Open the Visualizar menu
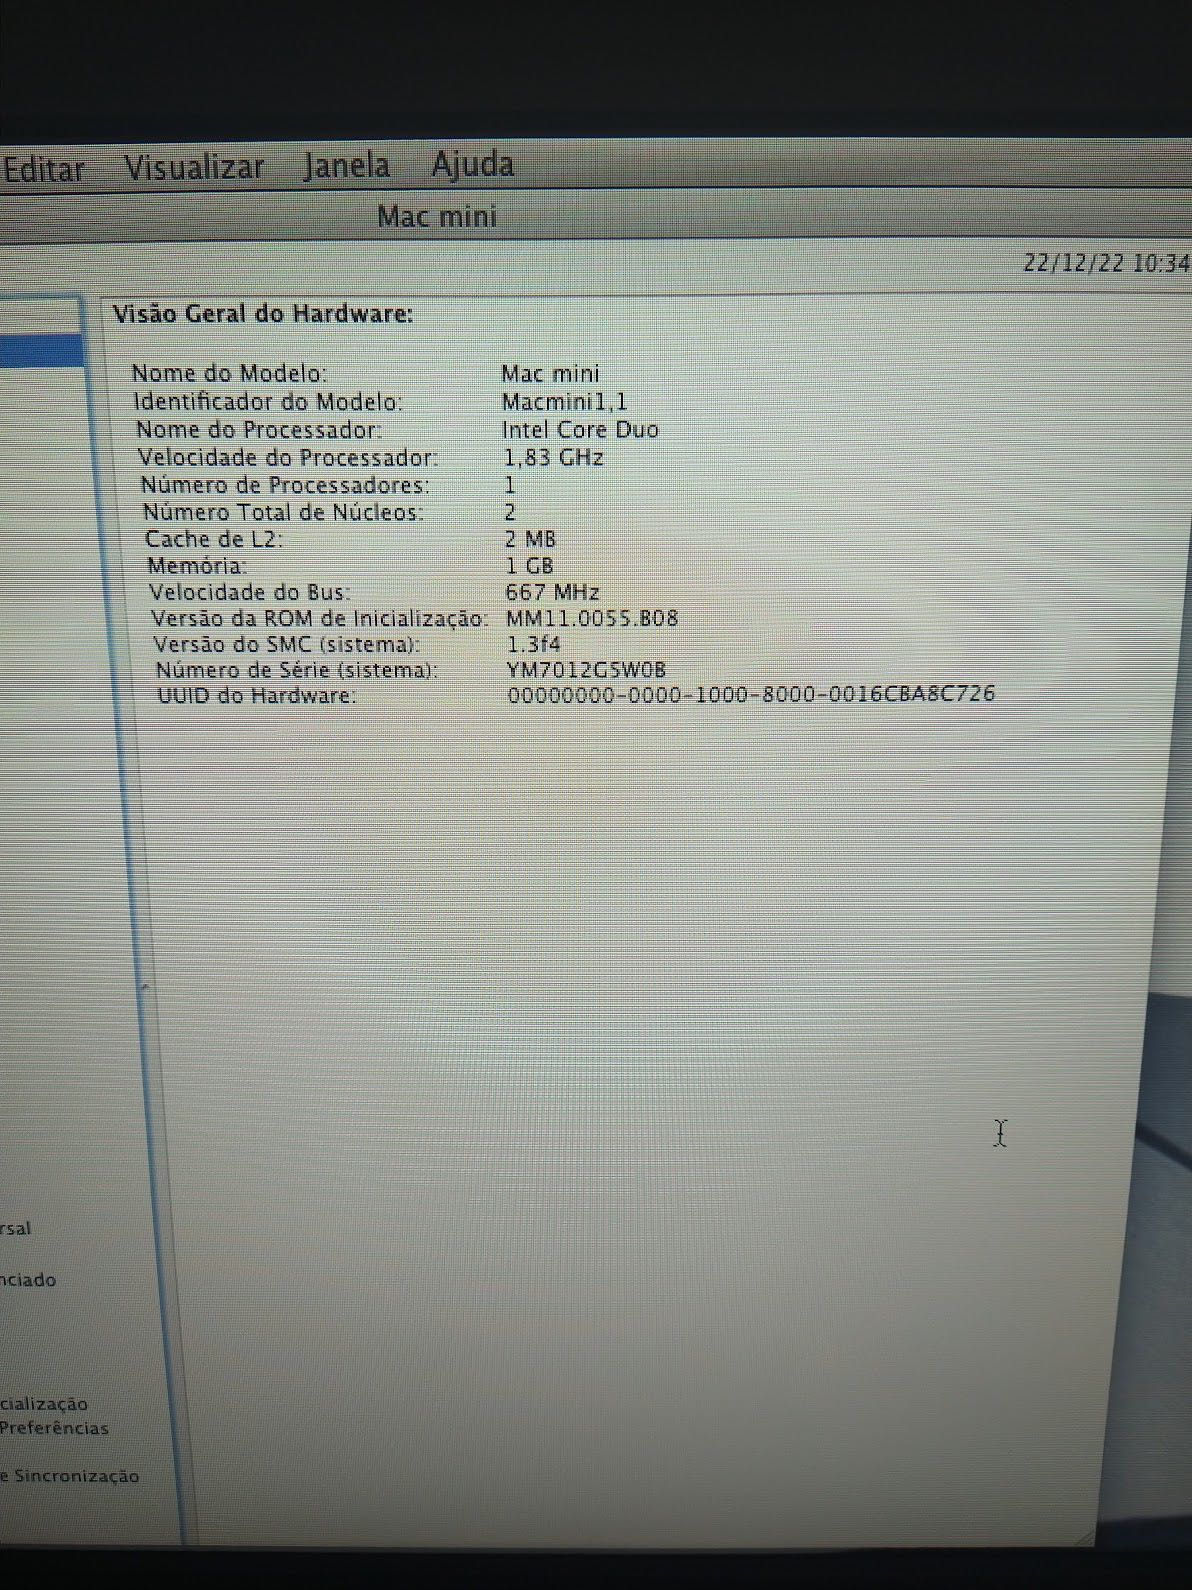The image size is (1192, 1590). [x=194, y=167]
